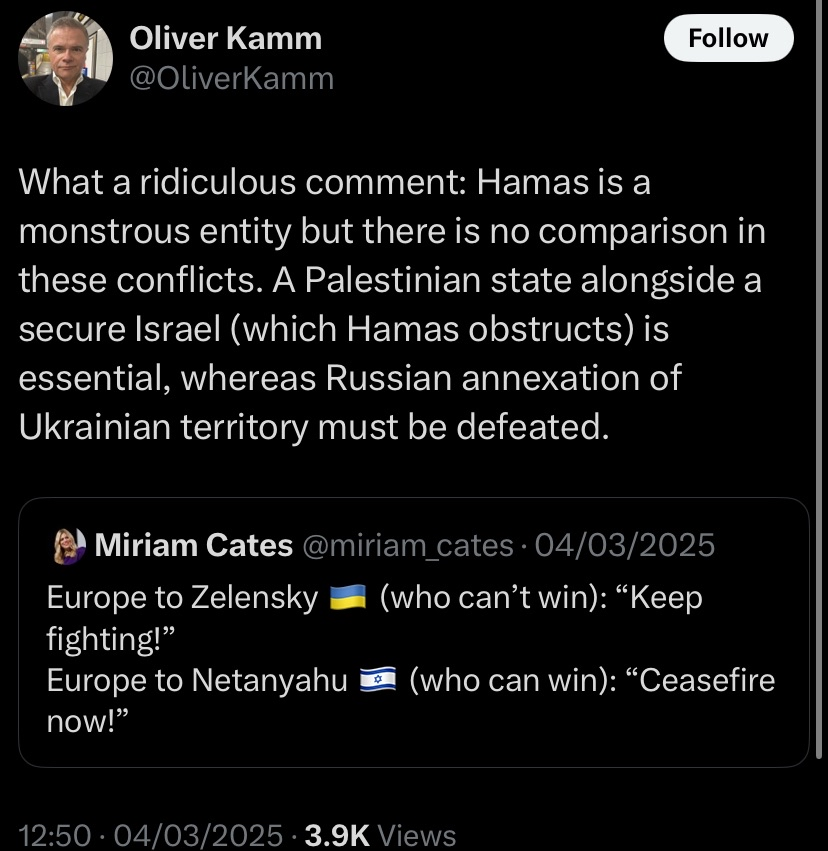Image resolution: width=828 pixels, height=851 pixels.
Task: View the 3.9K Views count
Action: 380,835
